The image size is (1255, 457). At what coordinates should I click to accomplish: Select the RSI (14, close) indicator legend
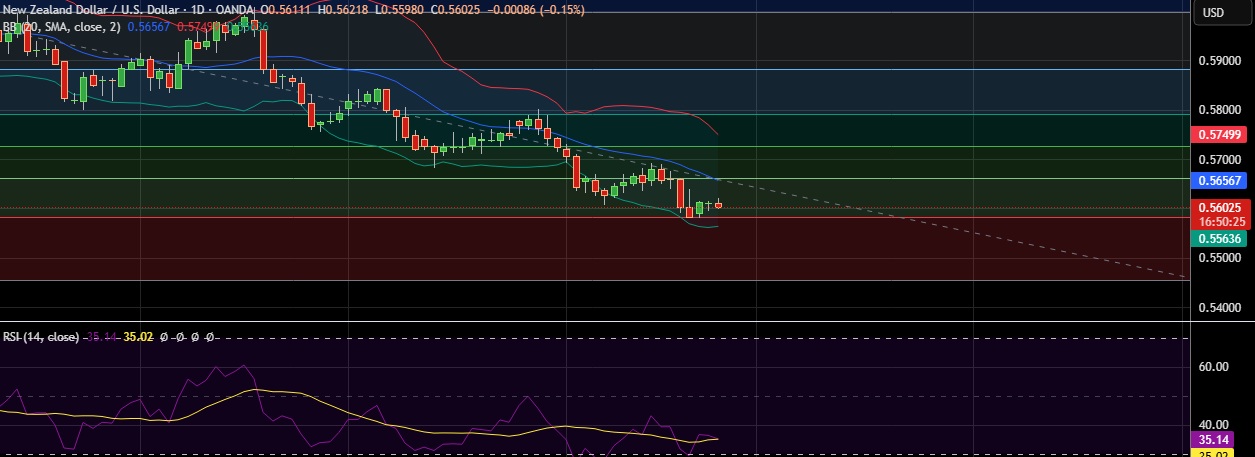[x=41, y=338]
